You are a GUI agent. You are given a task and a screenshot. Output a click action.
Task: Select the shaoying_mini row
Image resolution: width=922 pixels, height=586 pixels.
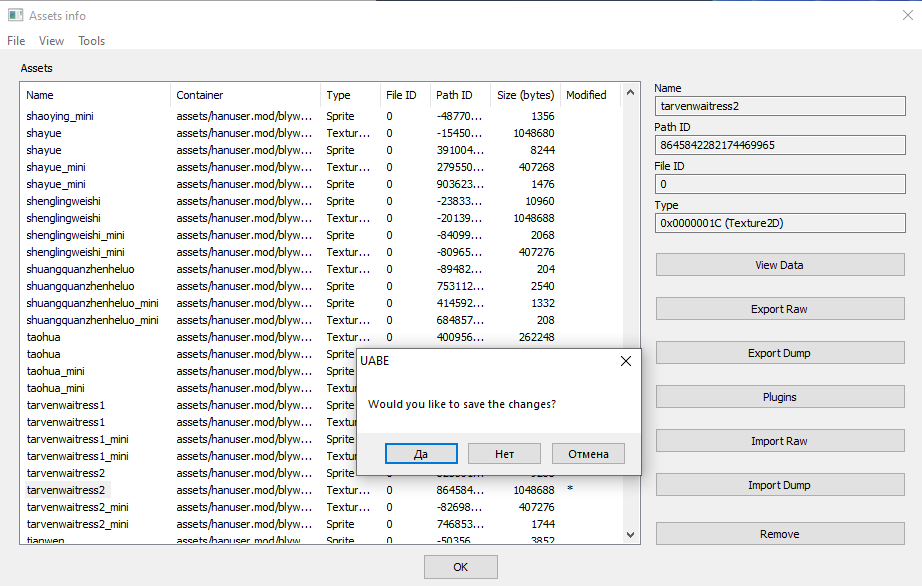click(321, 116)
